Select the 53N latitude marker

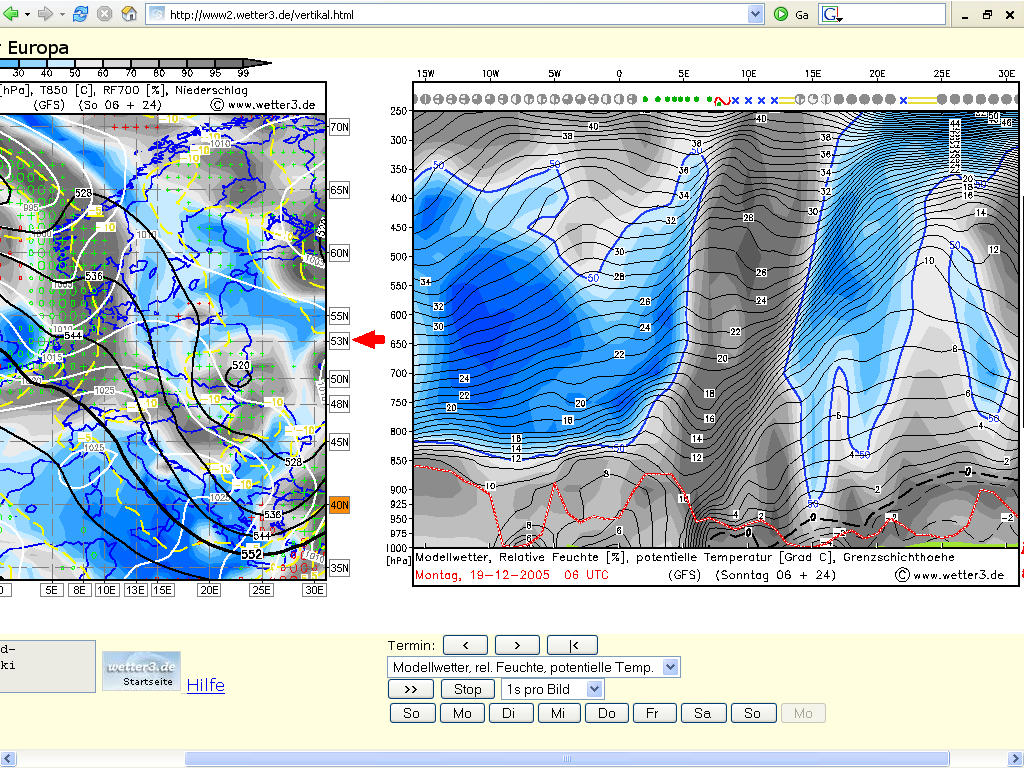(340, 340)
